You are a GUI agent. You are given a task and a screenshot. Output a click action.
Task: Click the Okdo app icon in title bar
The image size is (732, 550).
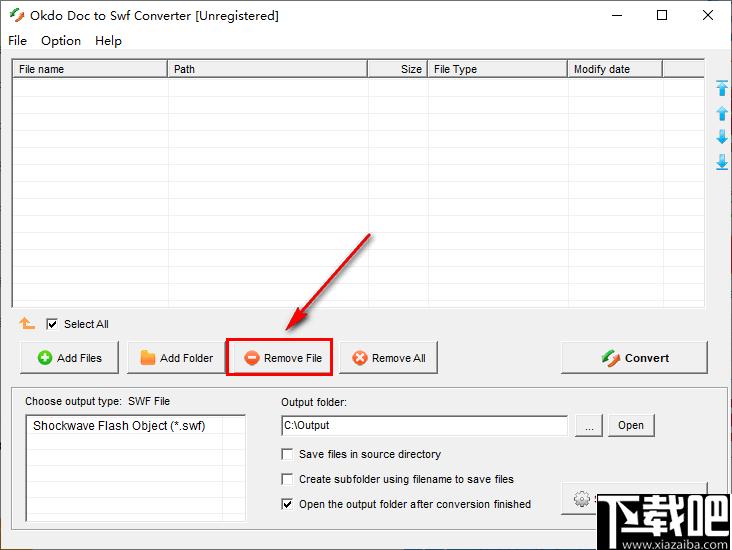click(x=17, y=15)
